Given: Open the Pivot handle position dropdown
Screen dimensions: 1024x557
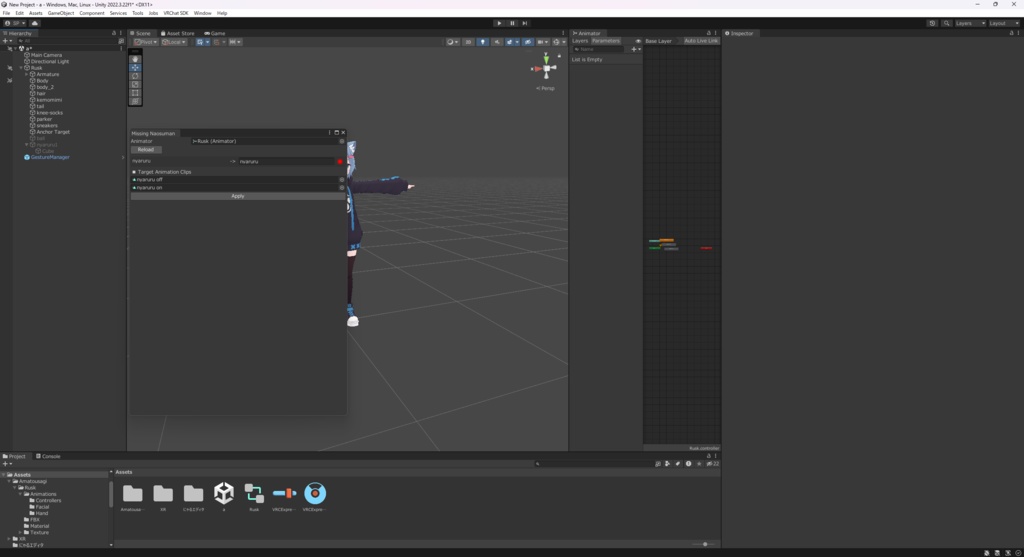Looking at the screenshot, I should pos(146,42).
